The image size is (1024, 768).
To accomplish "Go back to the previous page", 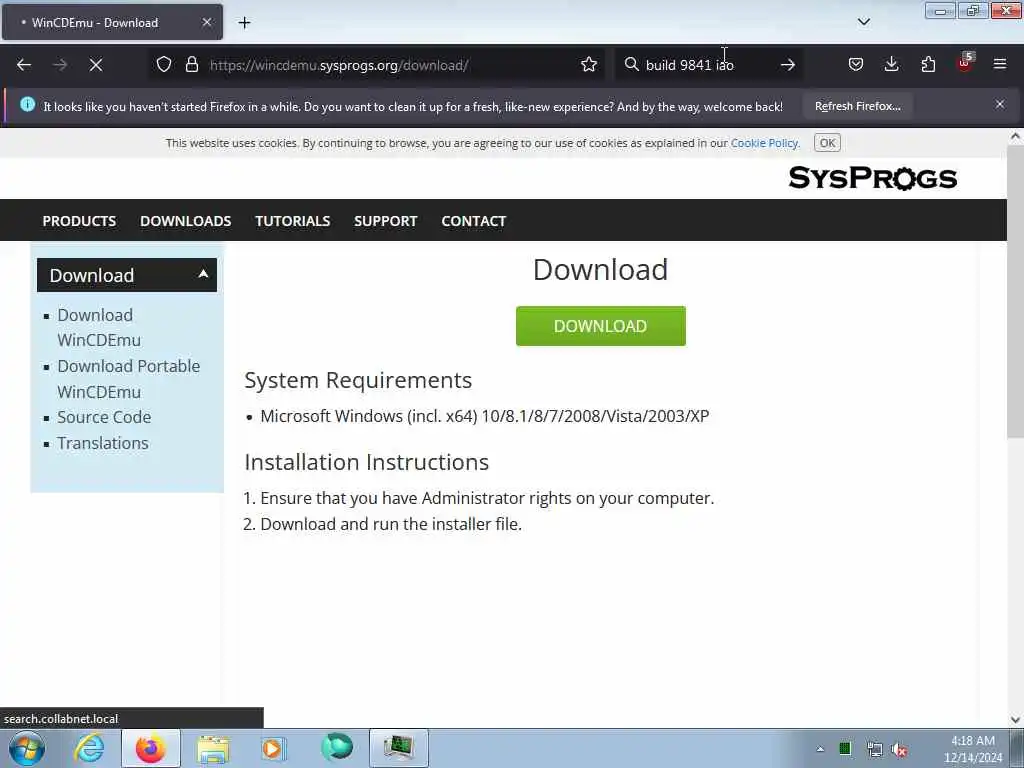I will (24, 65).
